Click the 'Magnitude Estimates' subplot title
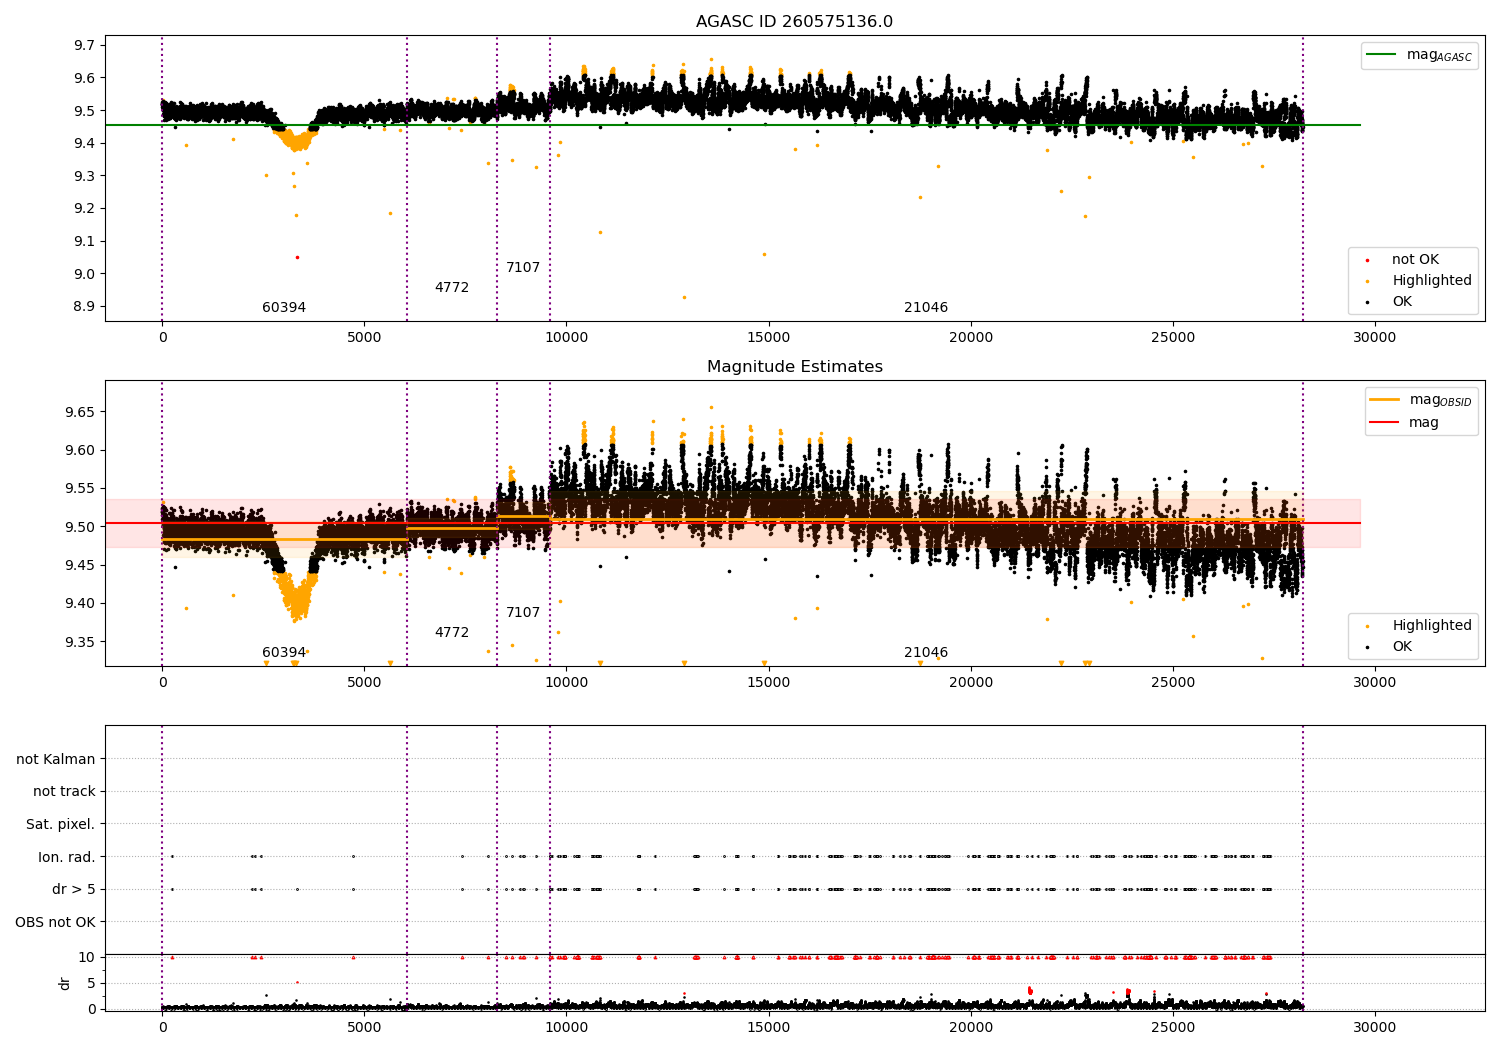The image size is (1500, 1050). 794,367
